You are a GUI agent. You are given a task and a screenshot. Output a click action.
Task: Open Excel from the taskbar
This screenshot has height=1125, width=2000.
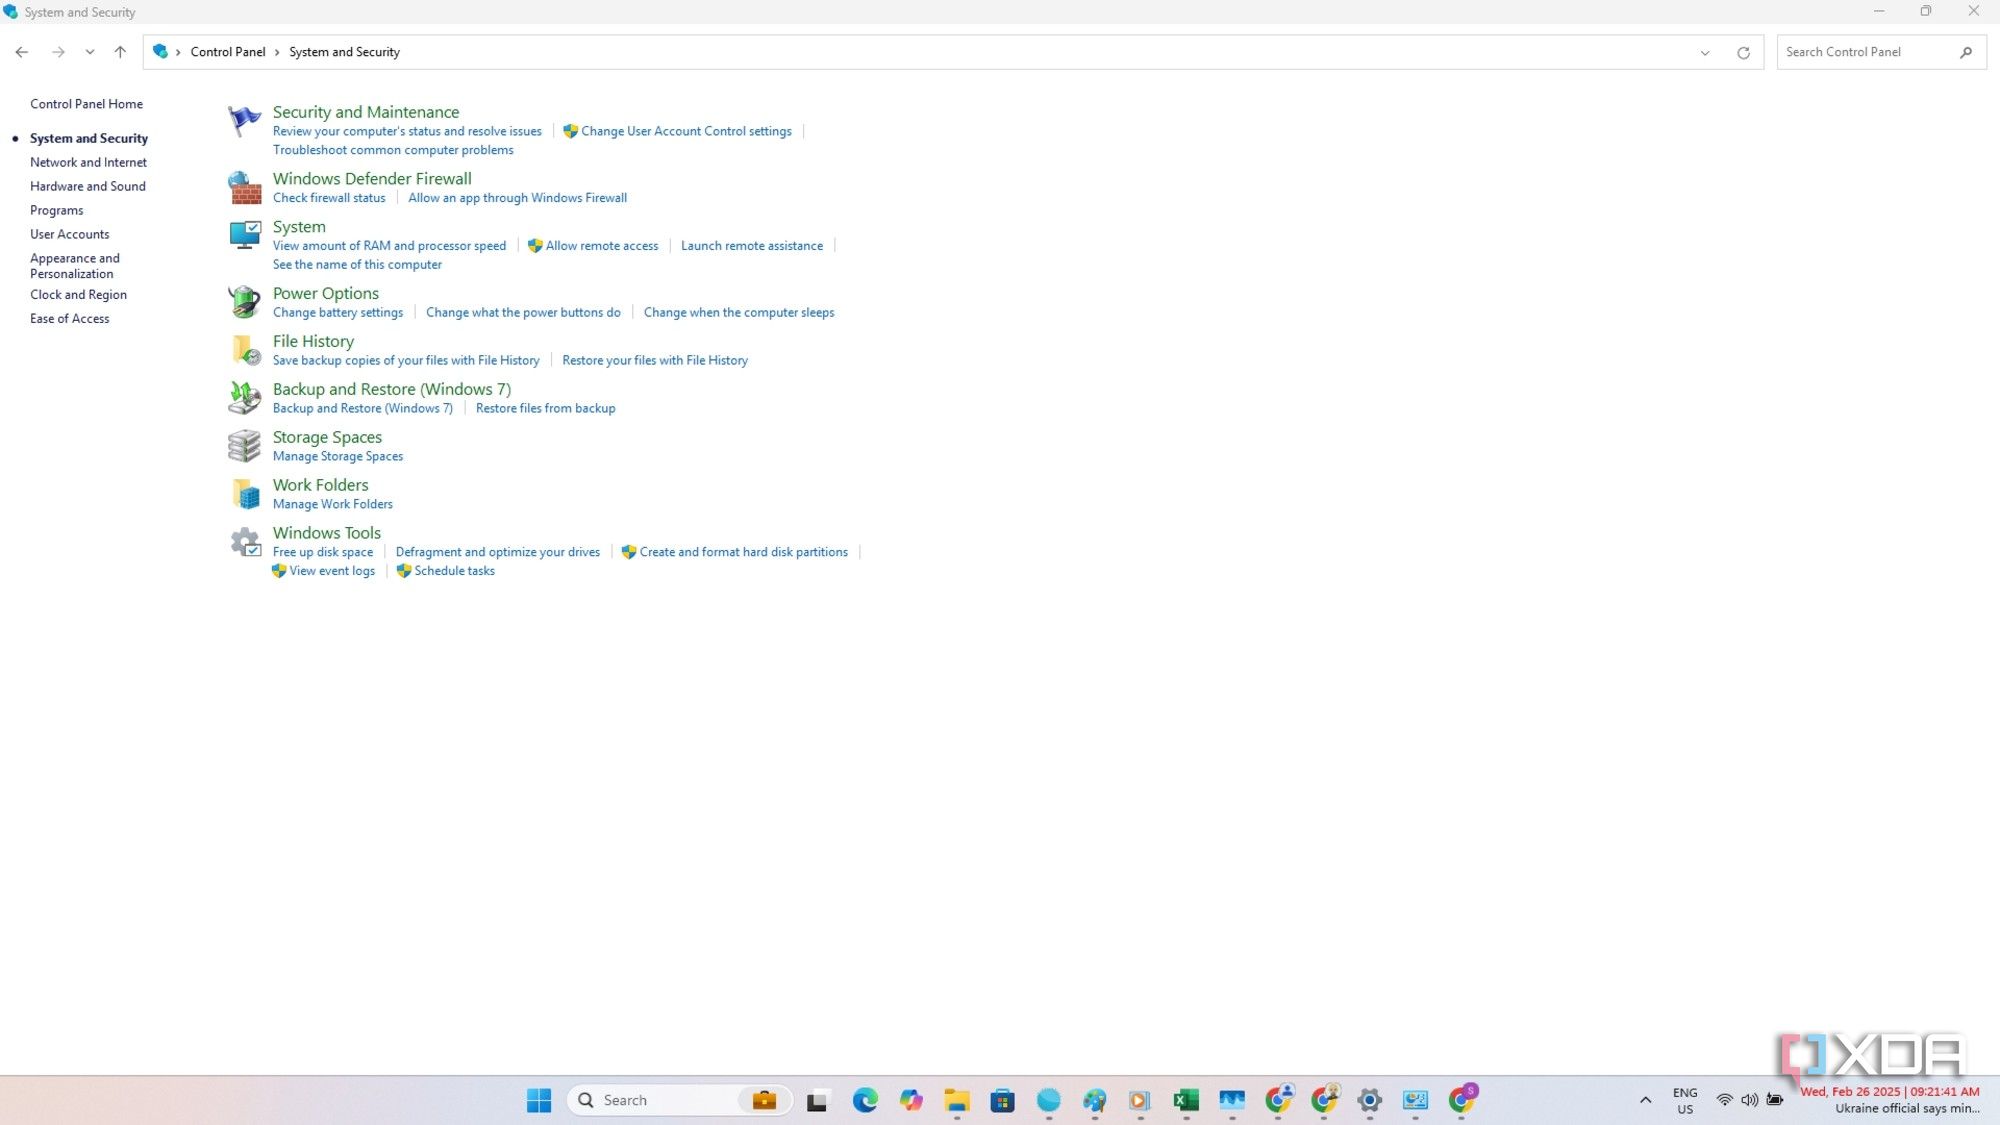click(x=1186, y=1100)
